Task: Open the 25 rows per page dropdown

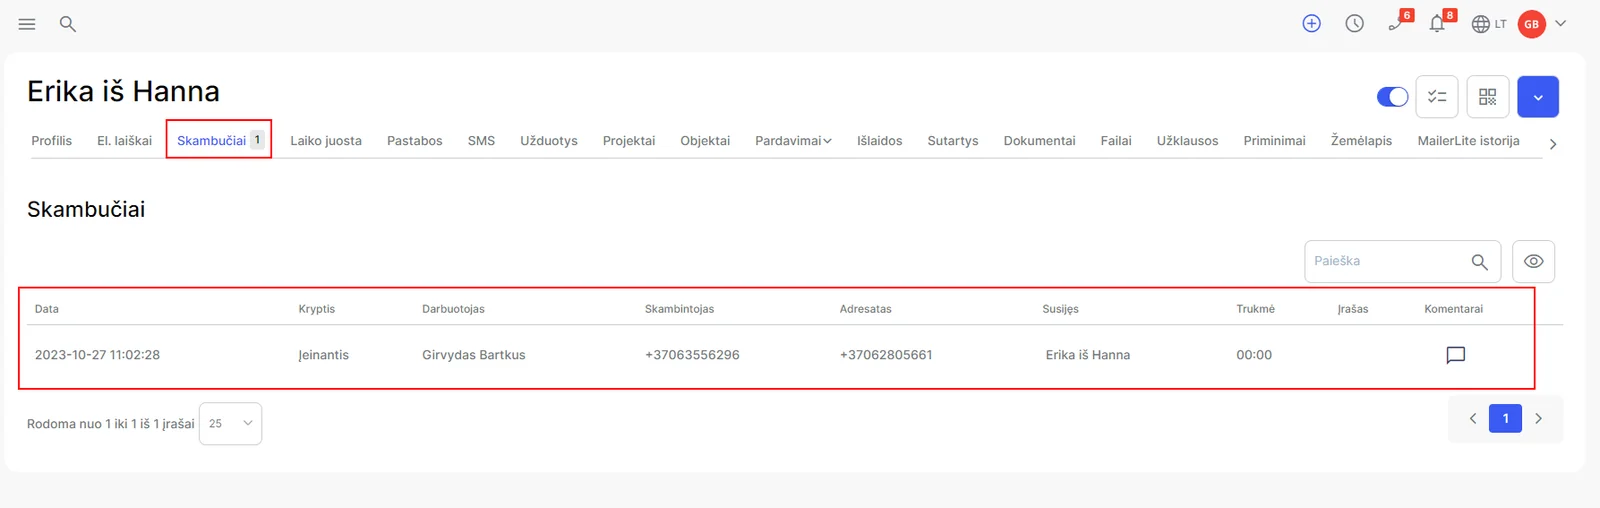Action: [x=230, y=424]
